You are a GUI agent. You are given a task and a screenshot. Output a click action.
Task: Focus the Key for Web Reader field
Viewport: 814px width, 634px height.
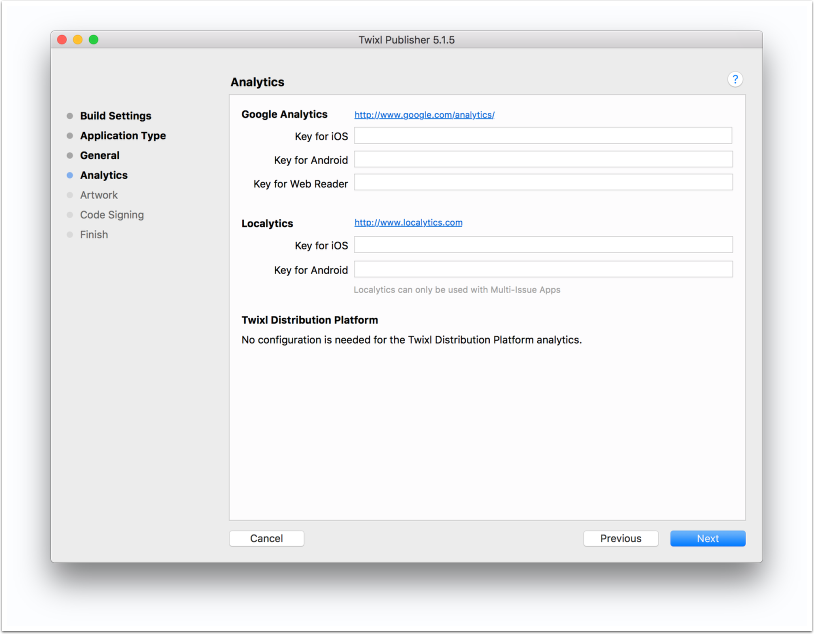tap(543, 183)
